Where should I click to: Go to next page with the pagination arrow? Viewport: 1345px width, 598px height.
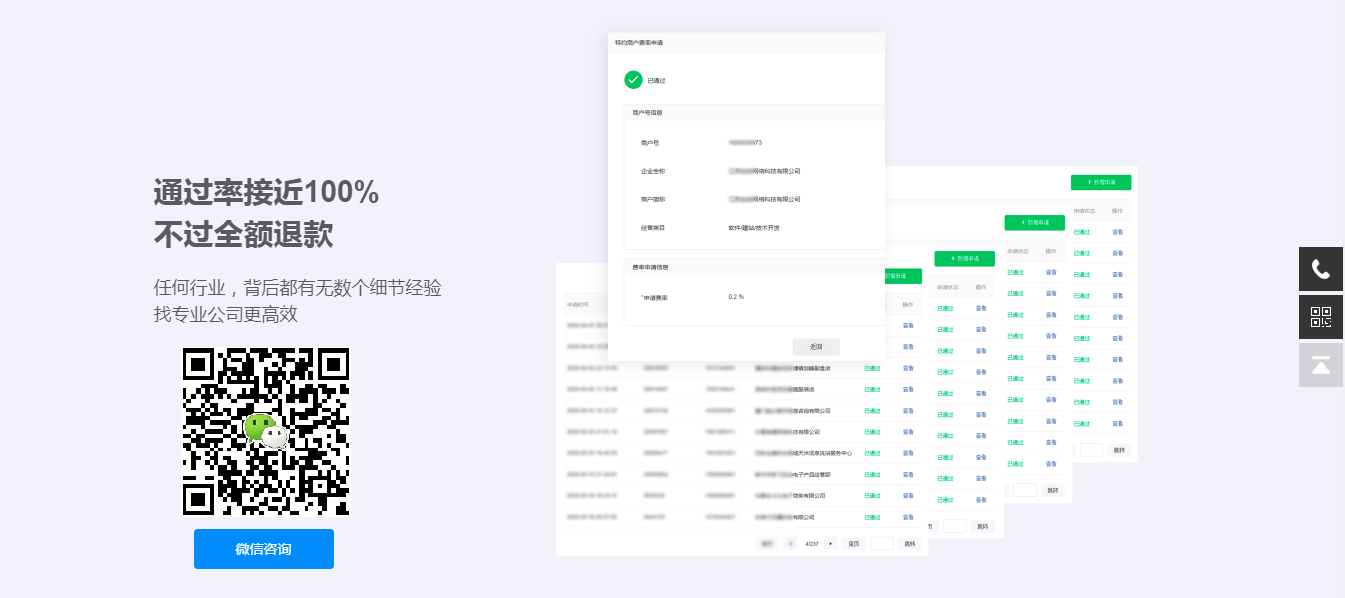point(830,543)
